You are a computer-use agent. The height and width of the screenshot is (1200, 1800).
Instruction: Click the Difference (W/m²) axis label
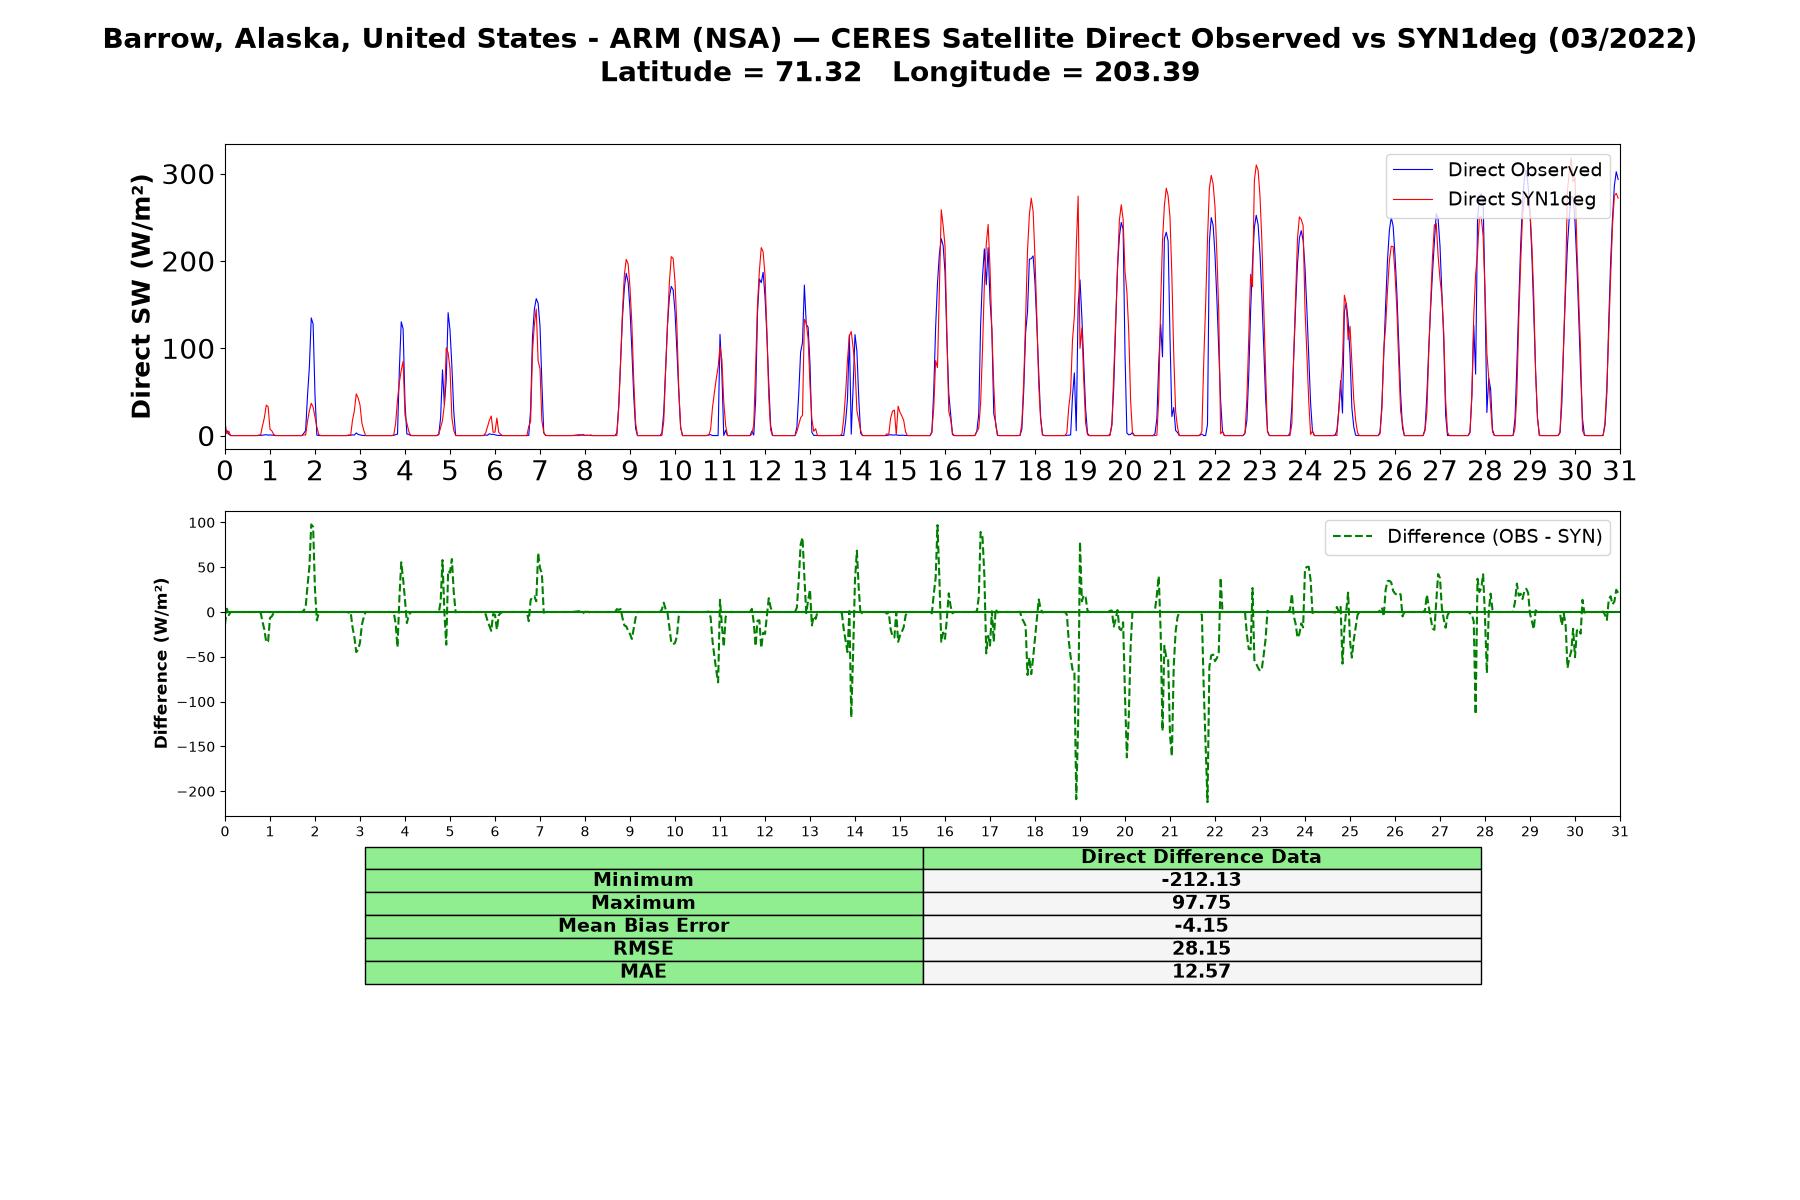point(161,663)
